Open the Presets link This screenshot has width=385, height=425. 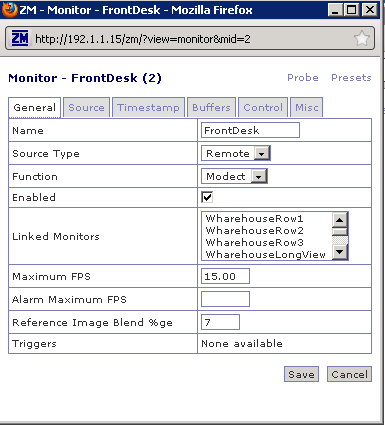tap(351, 78)
